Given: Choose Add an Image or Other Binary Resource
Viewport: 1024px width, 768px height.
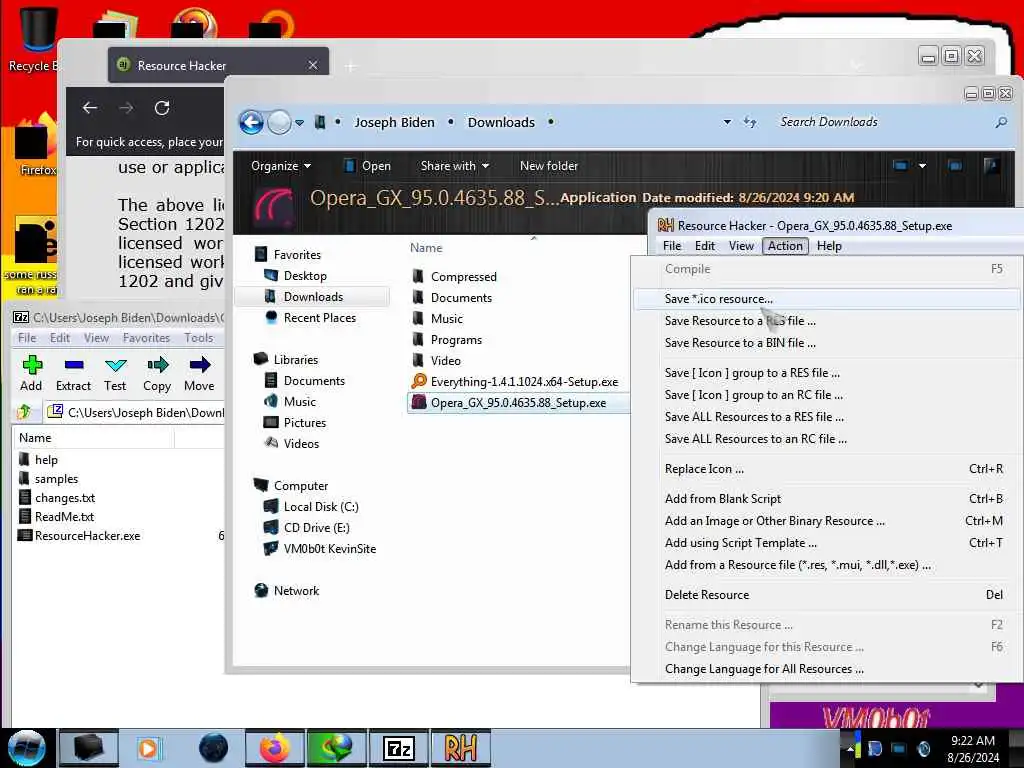Looking at the screenshot, I should pos(825,521).
